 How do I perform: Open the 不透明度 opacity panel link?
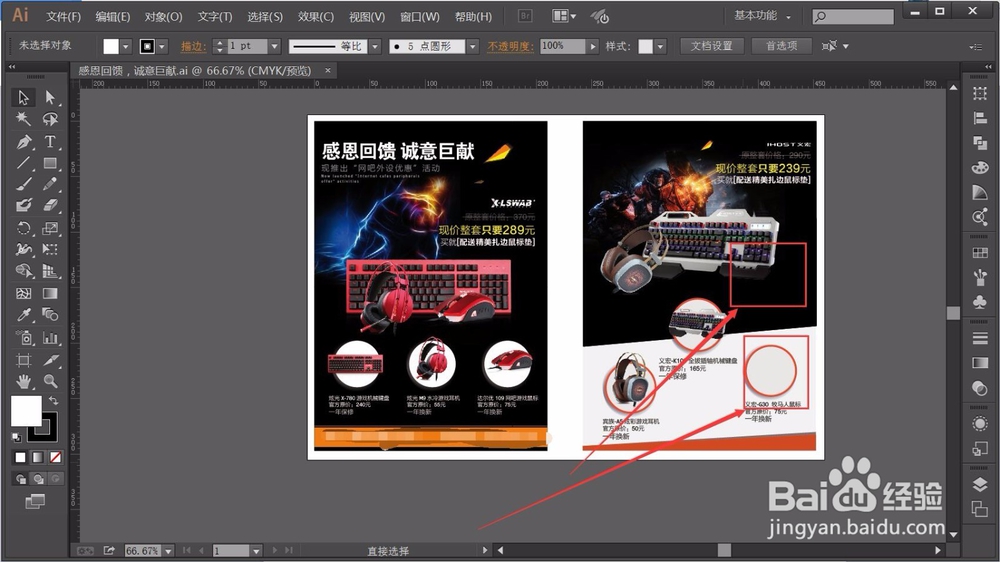tap(510, 46)
